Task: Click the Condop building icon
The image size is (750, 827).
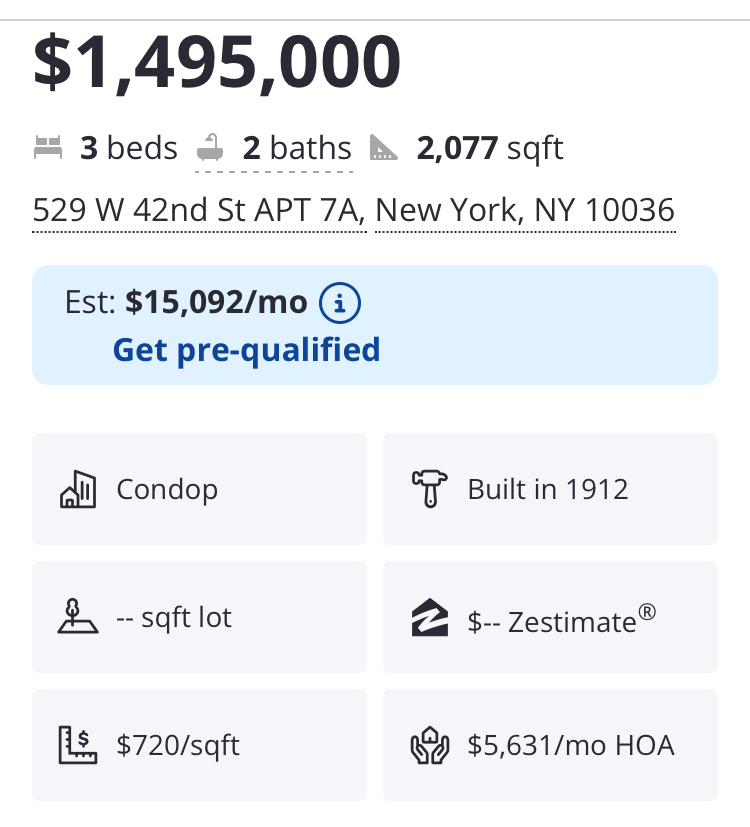Action: (78, 490)
